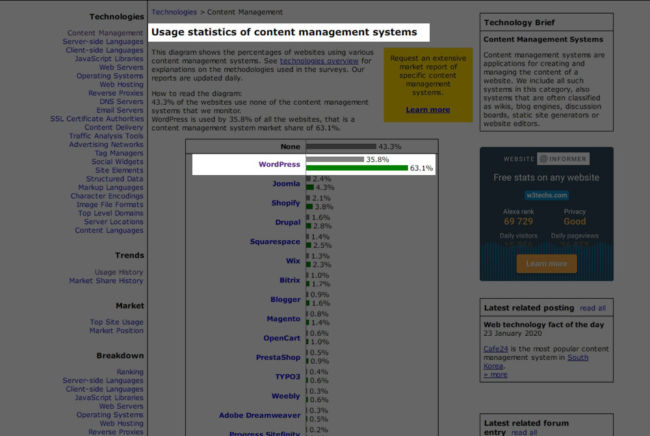Open Site Elements link
Image resolution: width=650 pixels, height=436 pixels.
[119, 170]
